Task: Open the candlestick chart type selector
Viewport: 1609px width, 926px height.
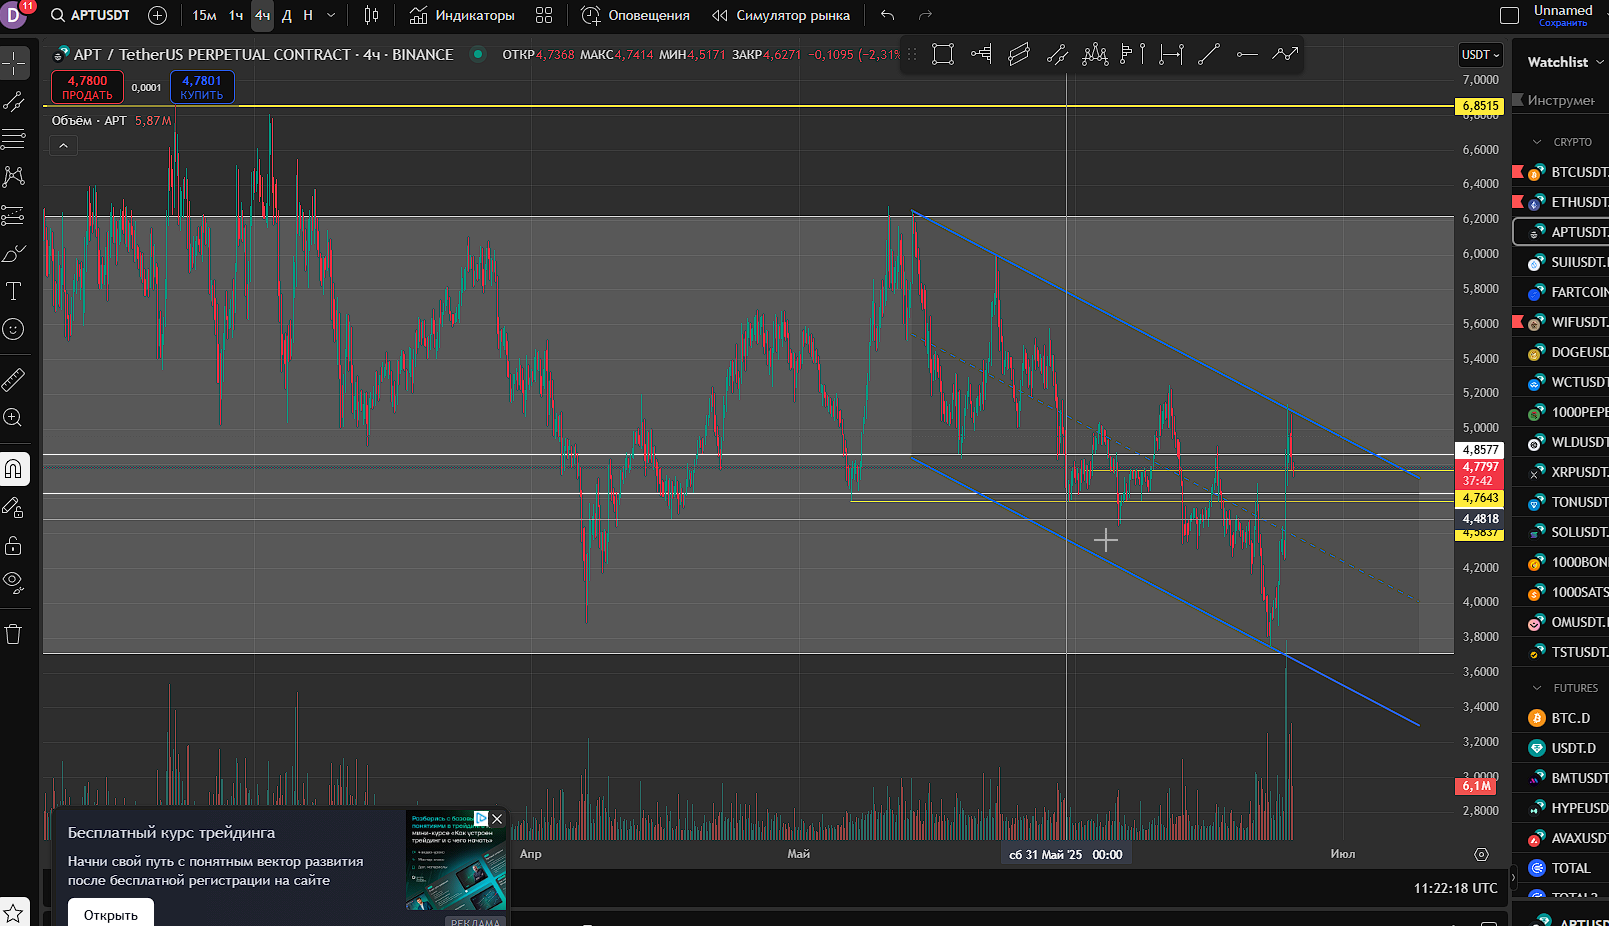Action: click(371, 15)
